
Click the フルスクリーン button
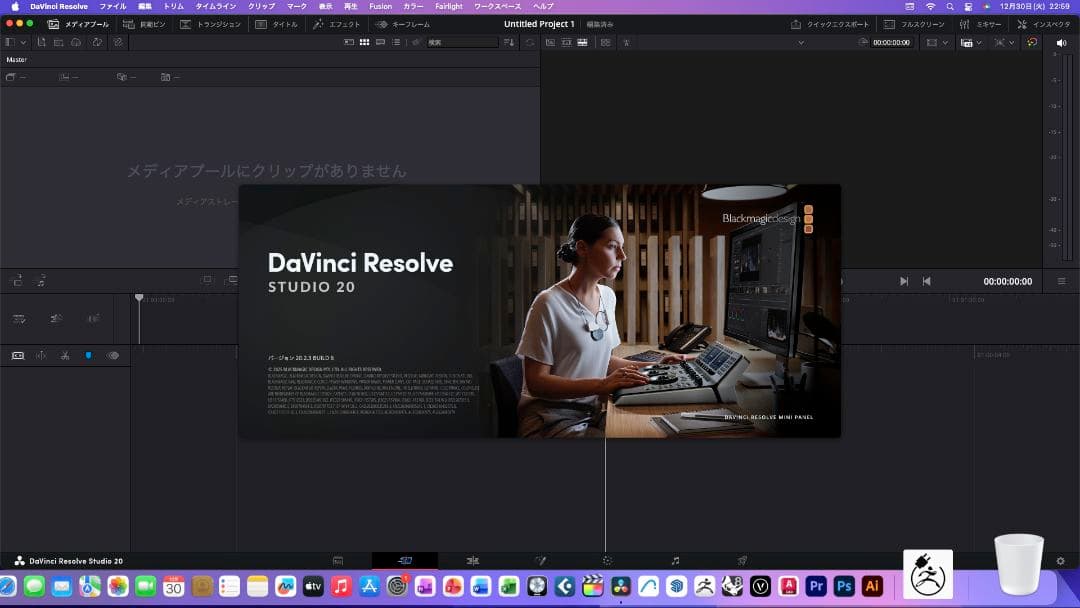click(915, 24)
